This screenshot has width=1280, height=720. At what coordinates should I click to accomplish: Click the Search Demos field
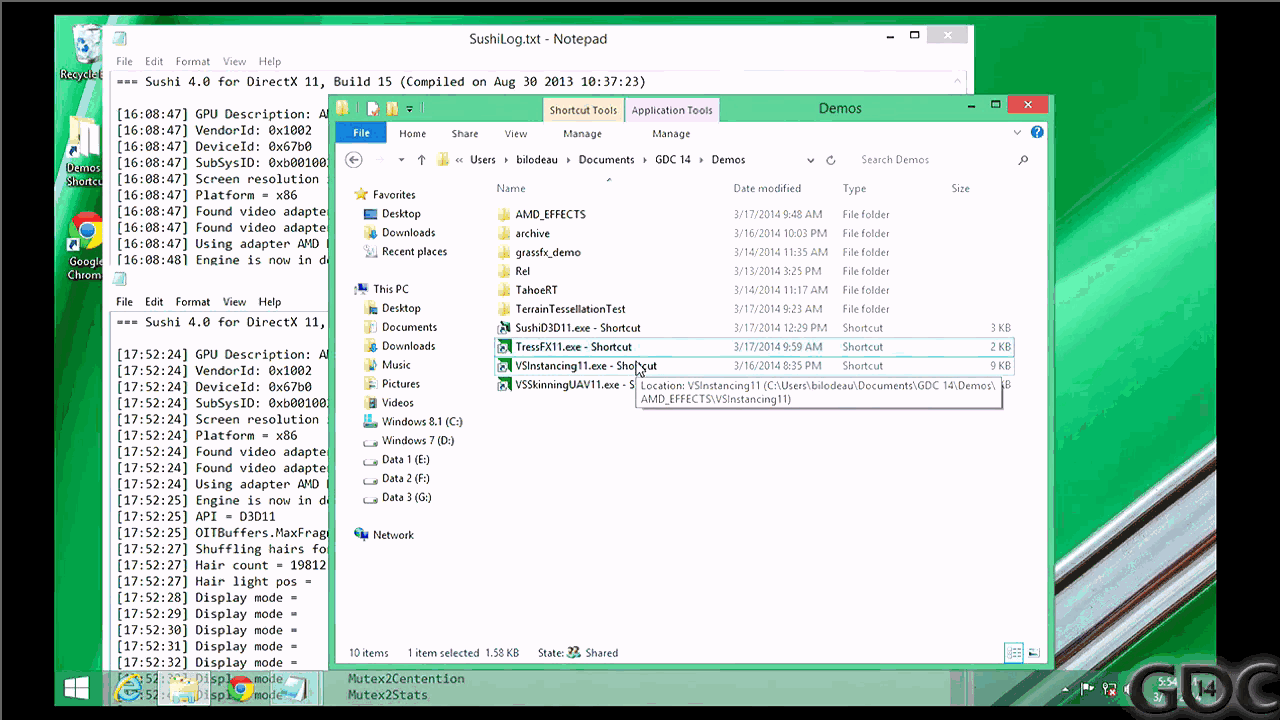(935, 160)
